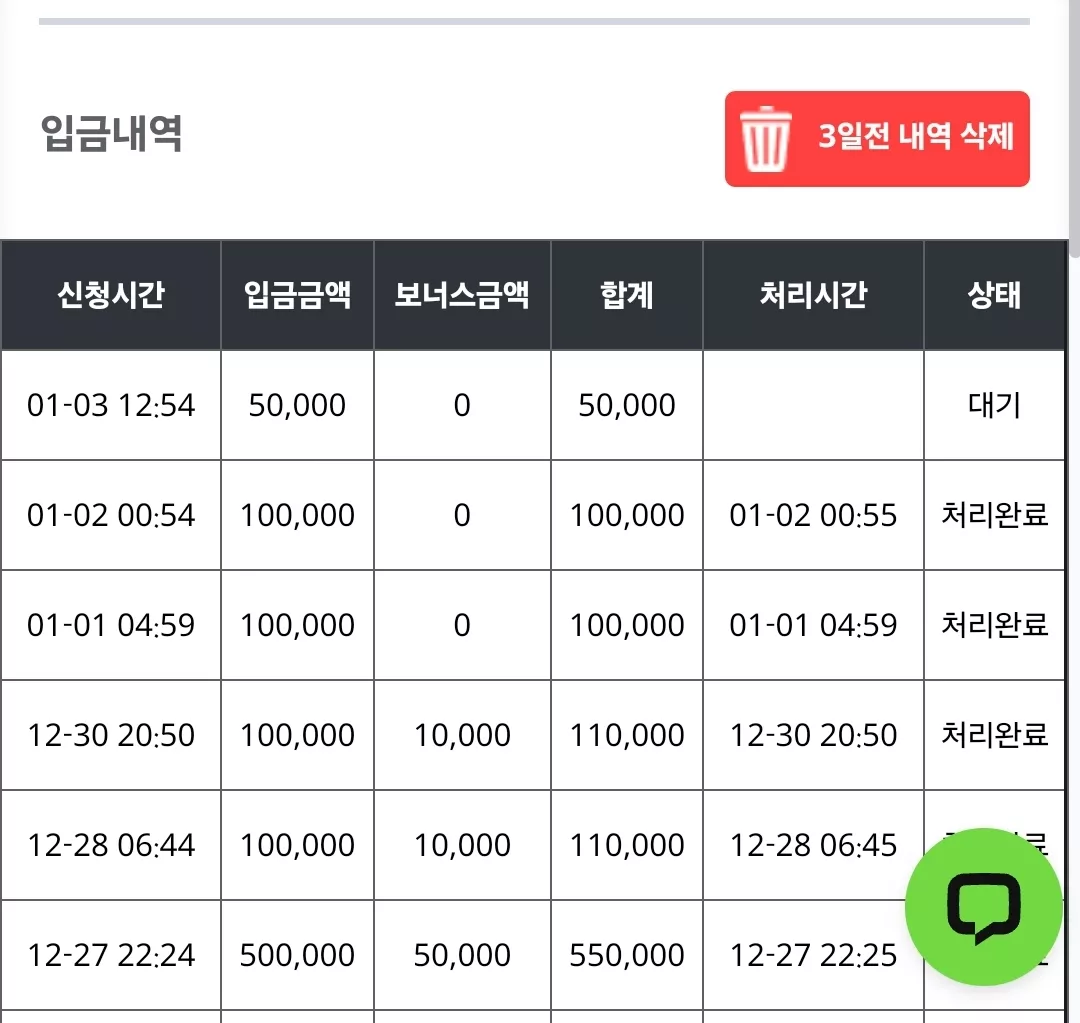Click the 보너스금액 column header
This screenshot has height=1023, width=1080.
pyautogui.click(x=462, y=295)
